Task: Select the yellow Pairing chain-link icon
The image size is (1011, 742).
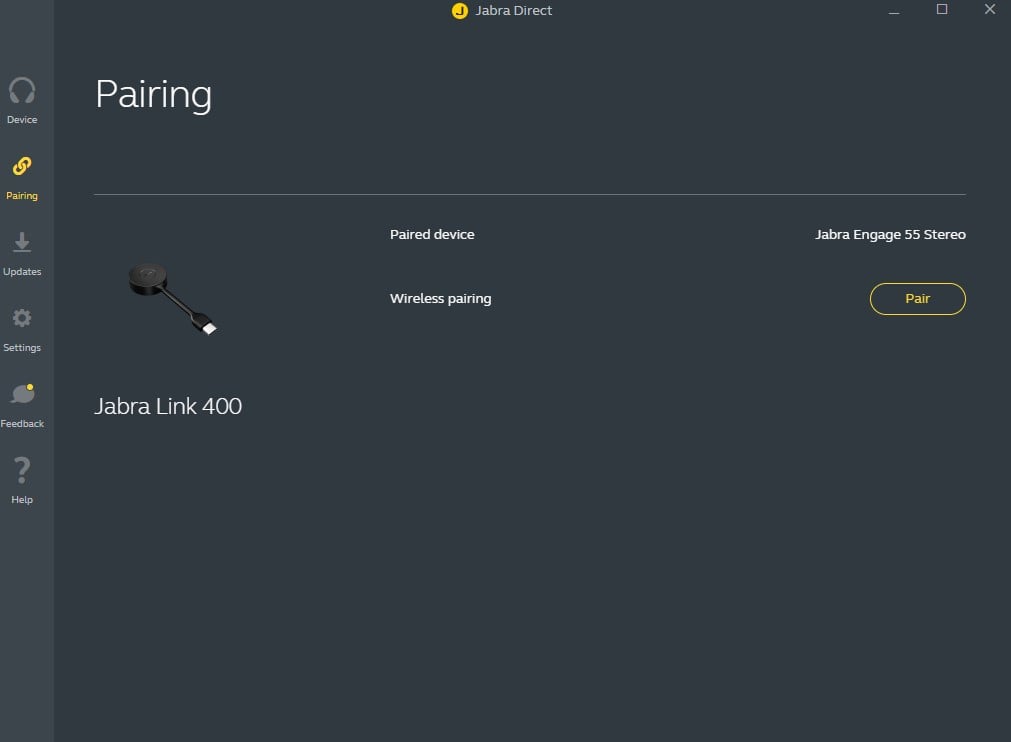Action: coord(22,166)
